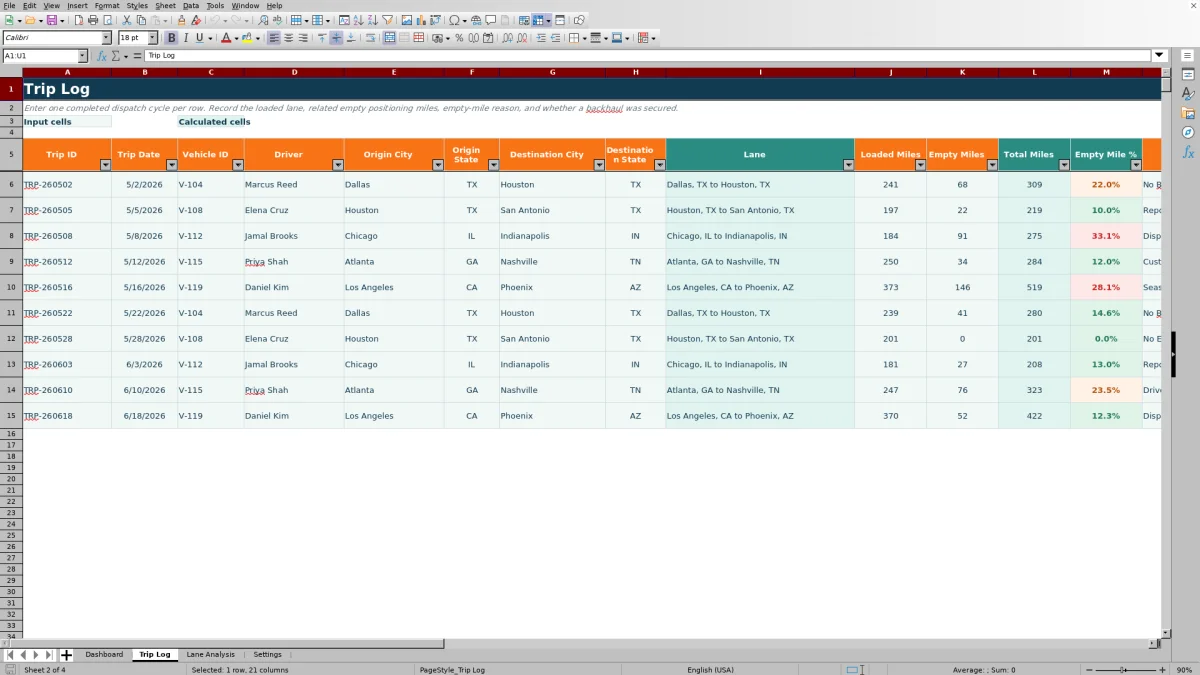The width and height of the screenshot is (1200, 675).
Task: Open the sidebar Navigator compass icon
Action: [x=1188, y=132]
